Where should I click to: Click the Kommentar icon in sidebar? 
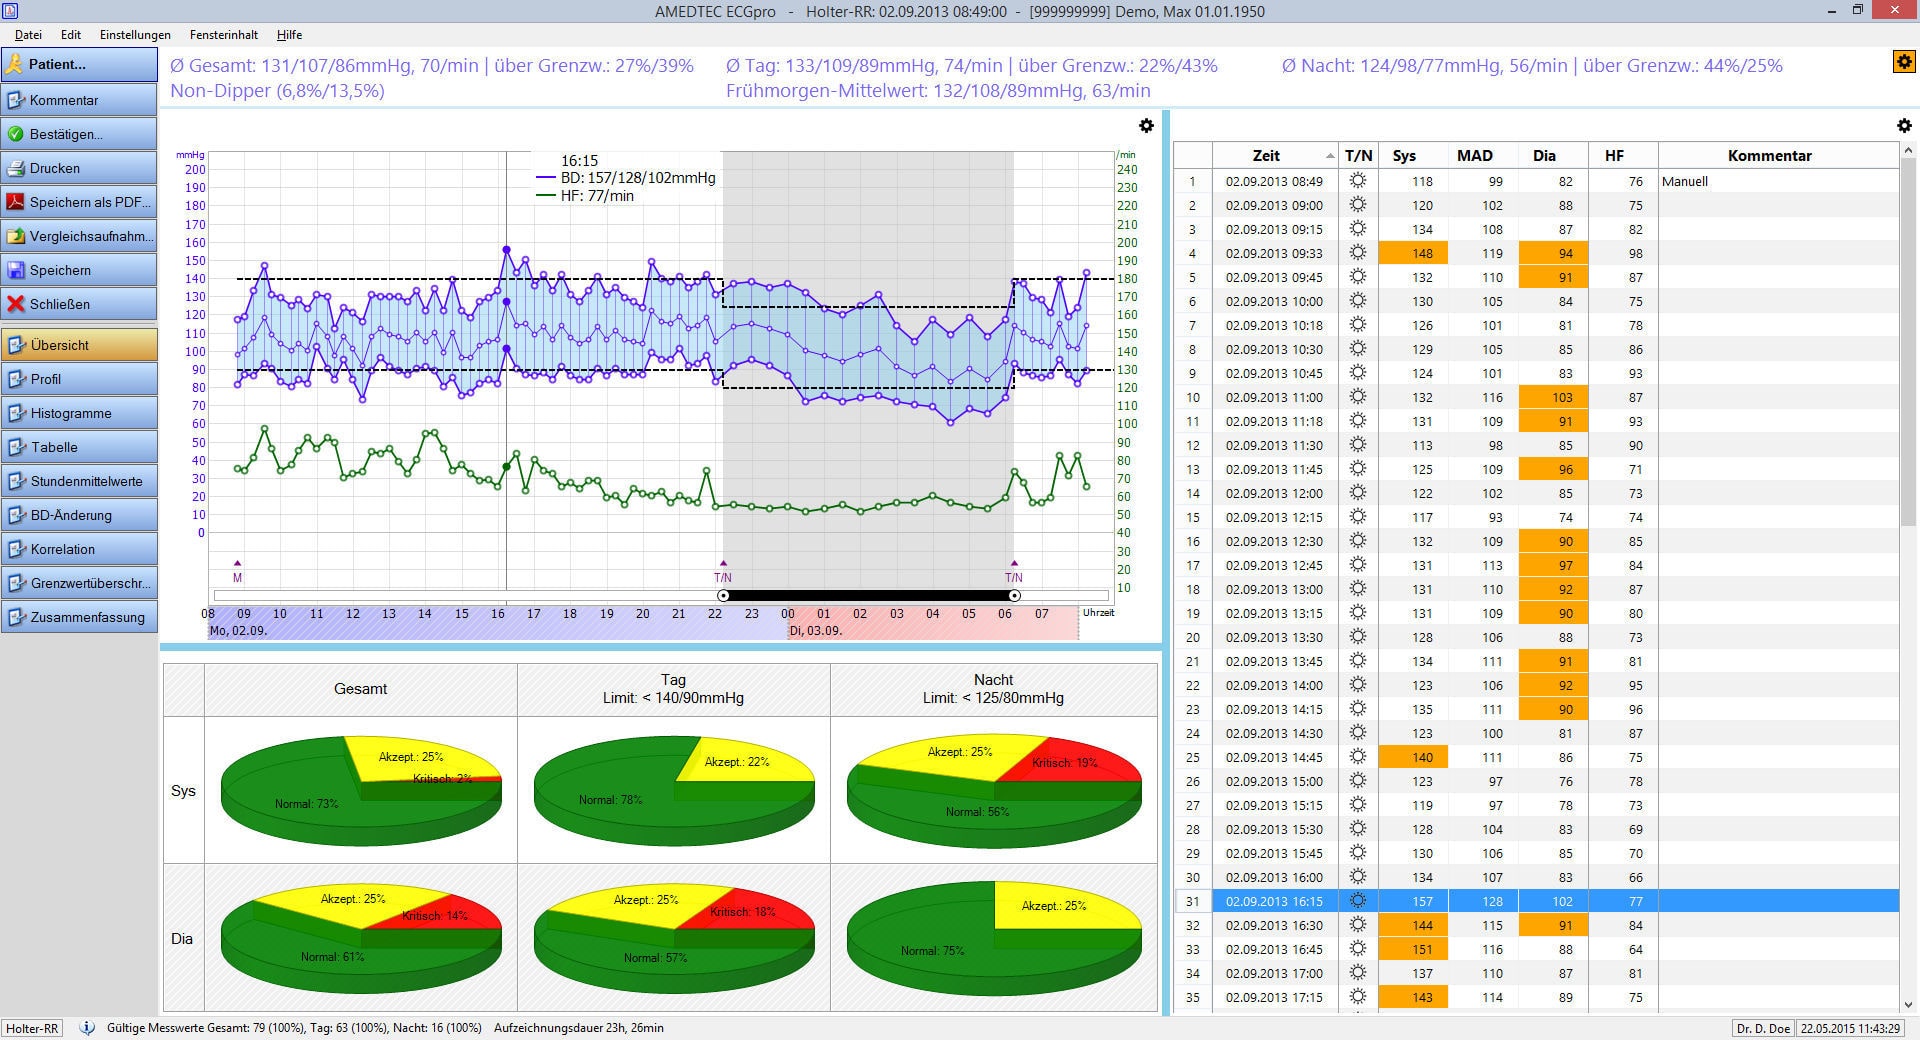[16, 99]
